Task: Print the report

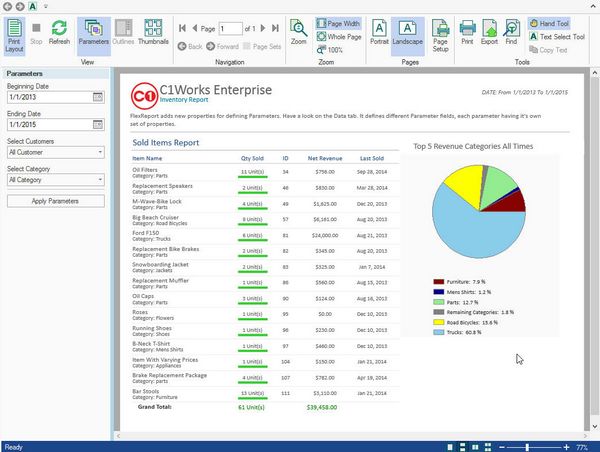Action: (x=467, y=32)
